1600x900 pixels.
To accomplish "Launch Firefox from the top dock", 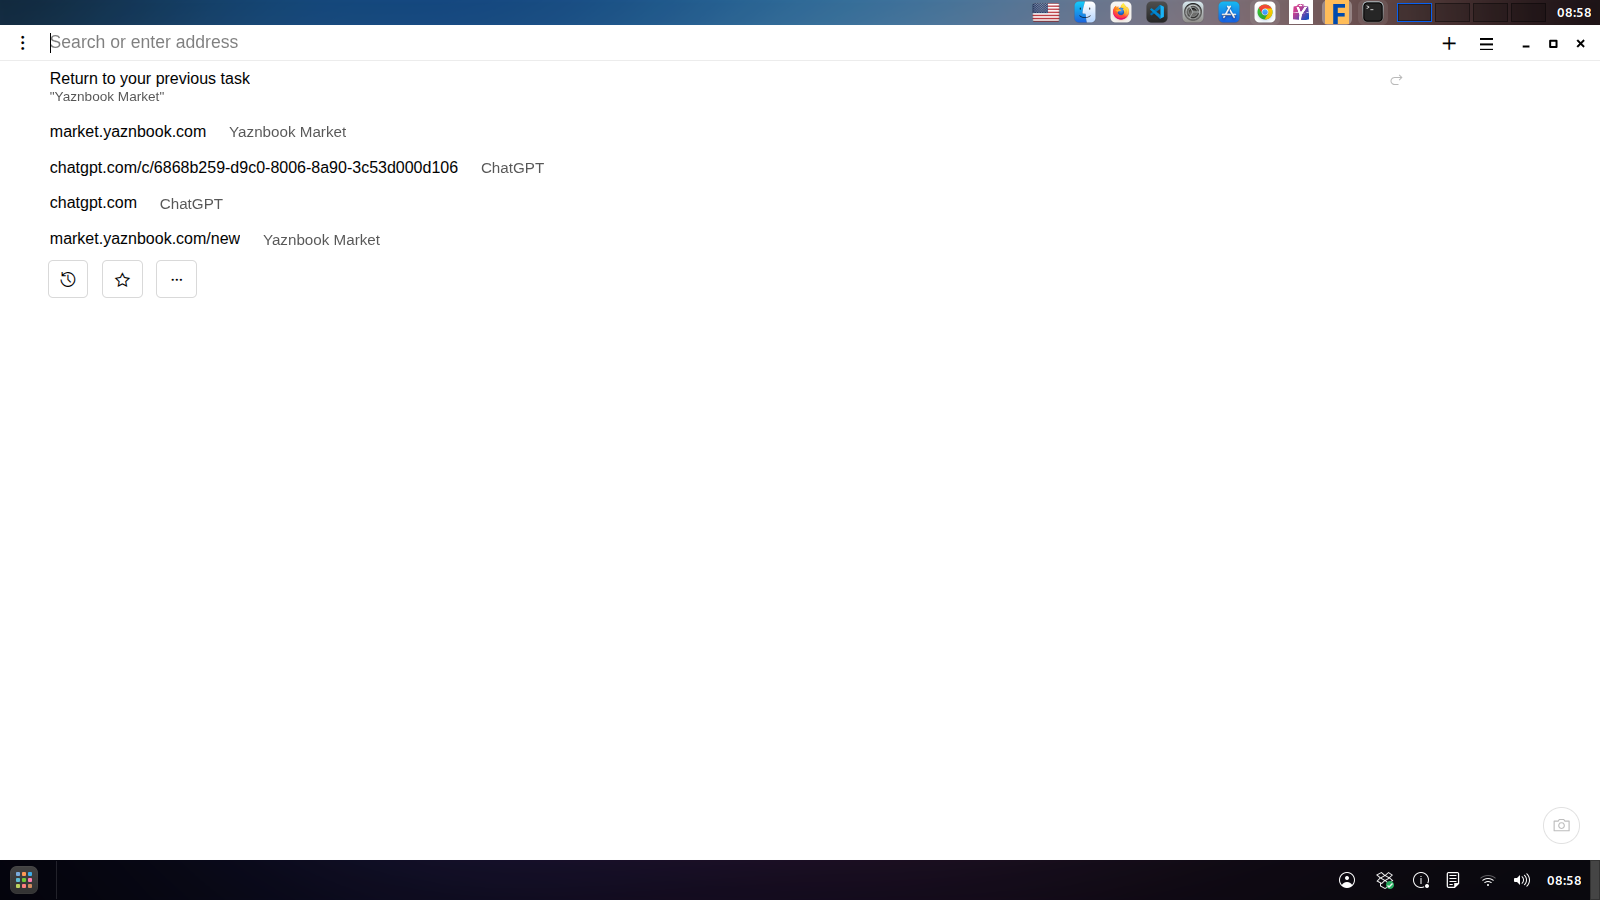I will [1120, 12].
